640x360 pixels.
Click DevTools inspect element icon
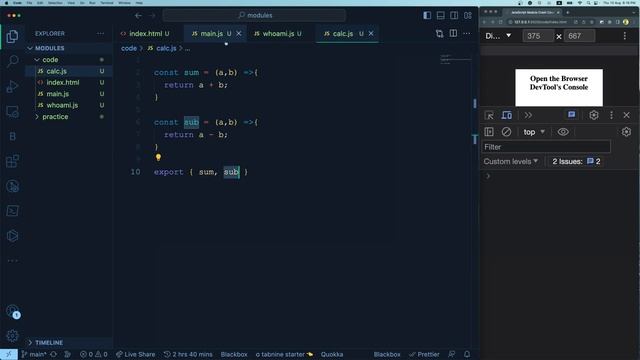pyautogui.click(x=489, y=116)
